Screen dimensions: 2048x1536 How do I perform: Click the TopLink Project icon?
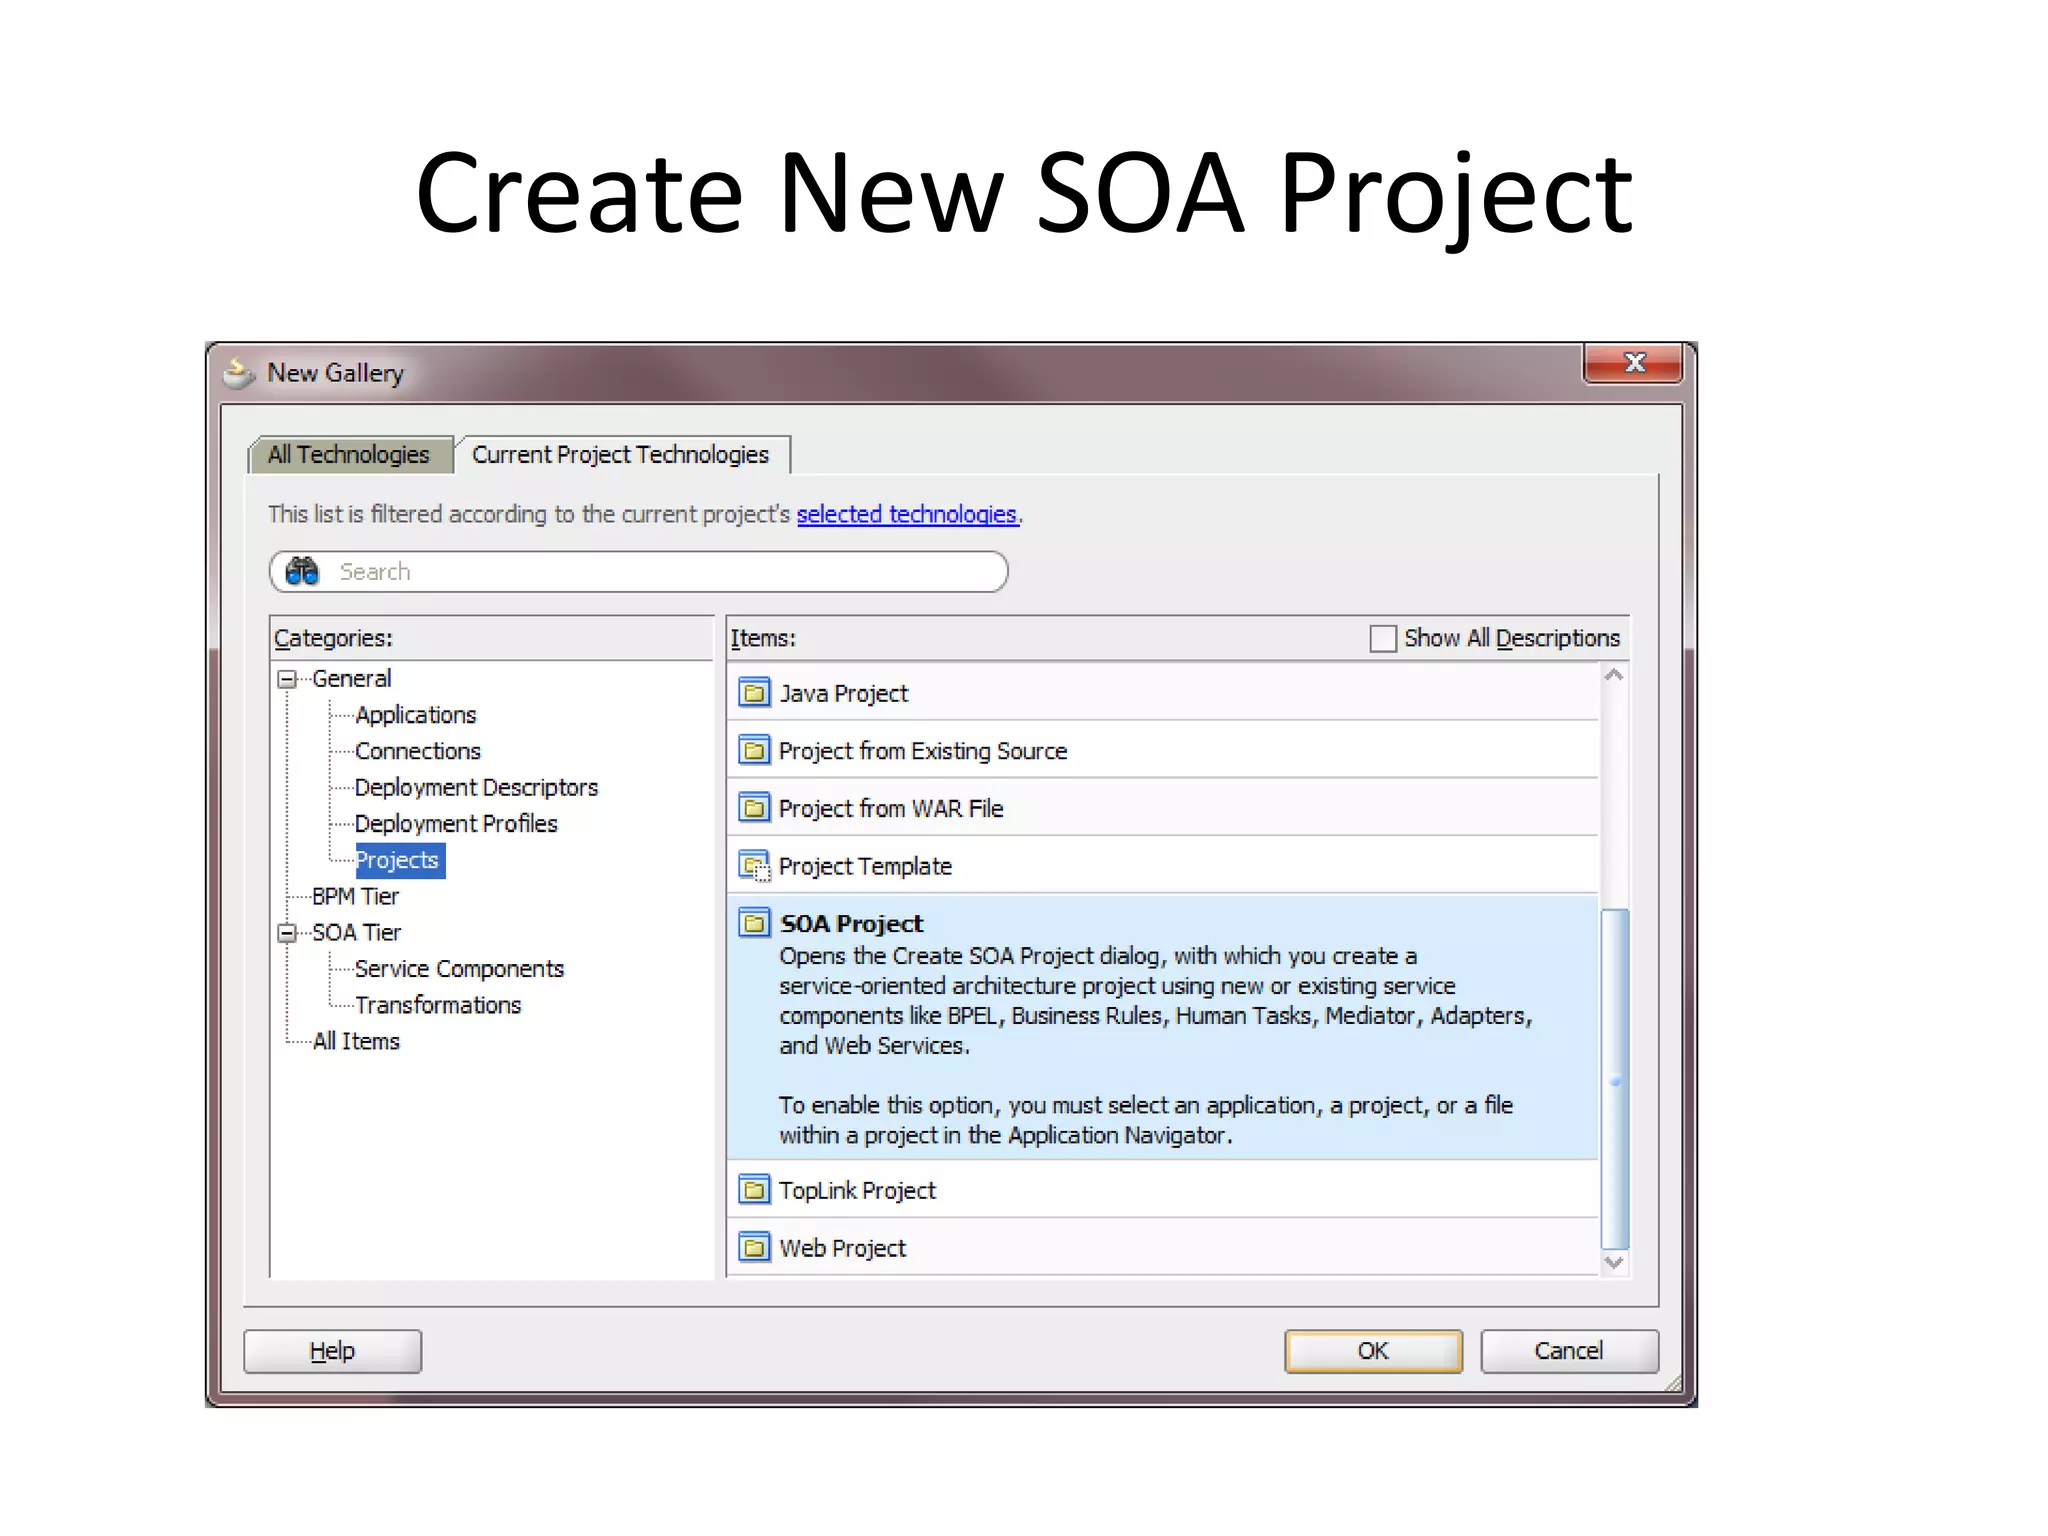[x=754, y=1190]
